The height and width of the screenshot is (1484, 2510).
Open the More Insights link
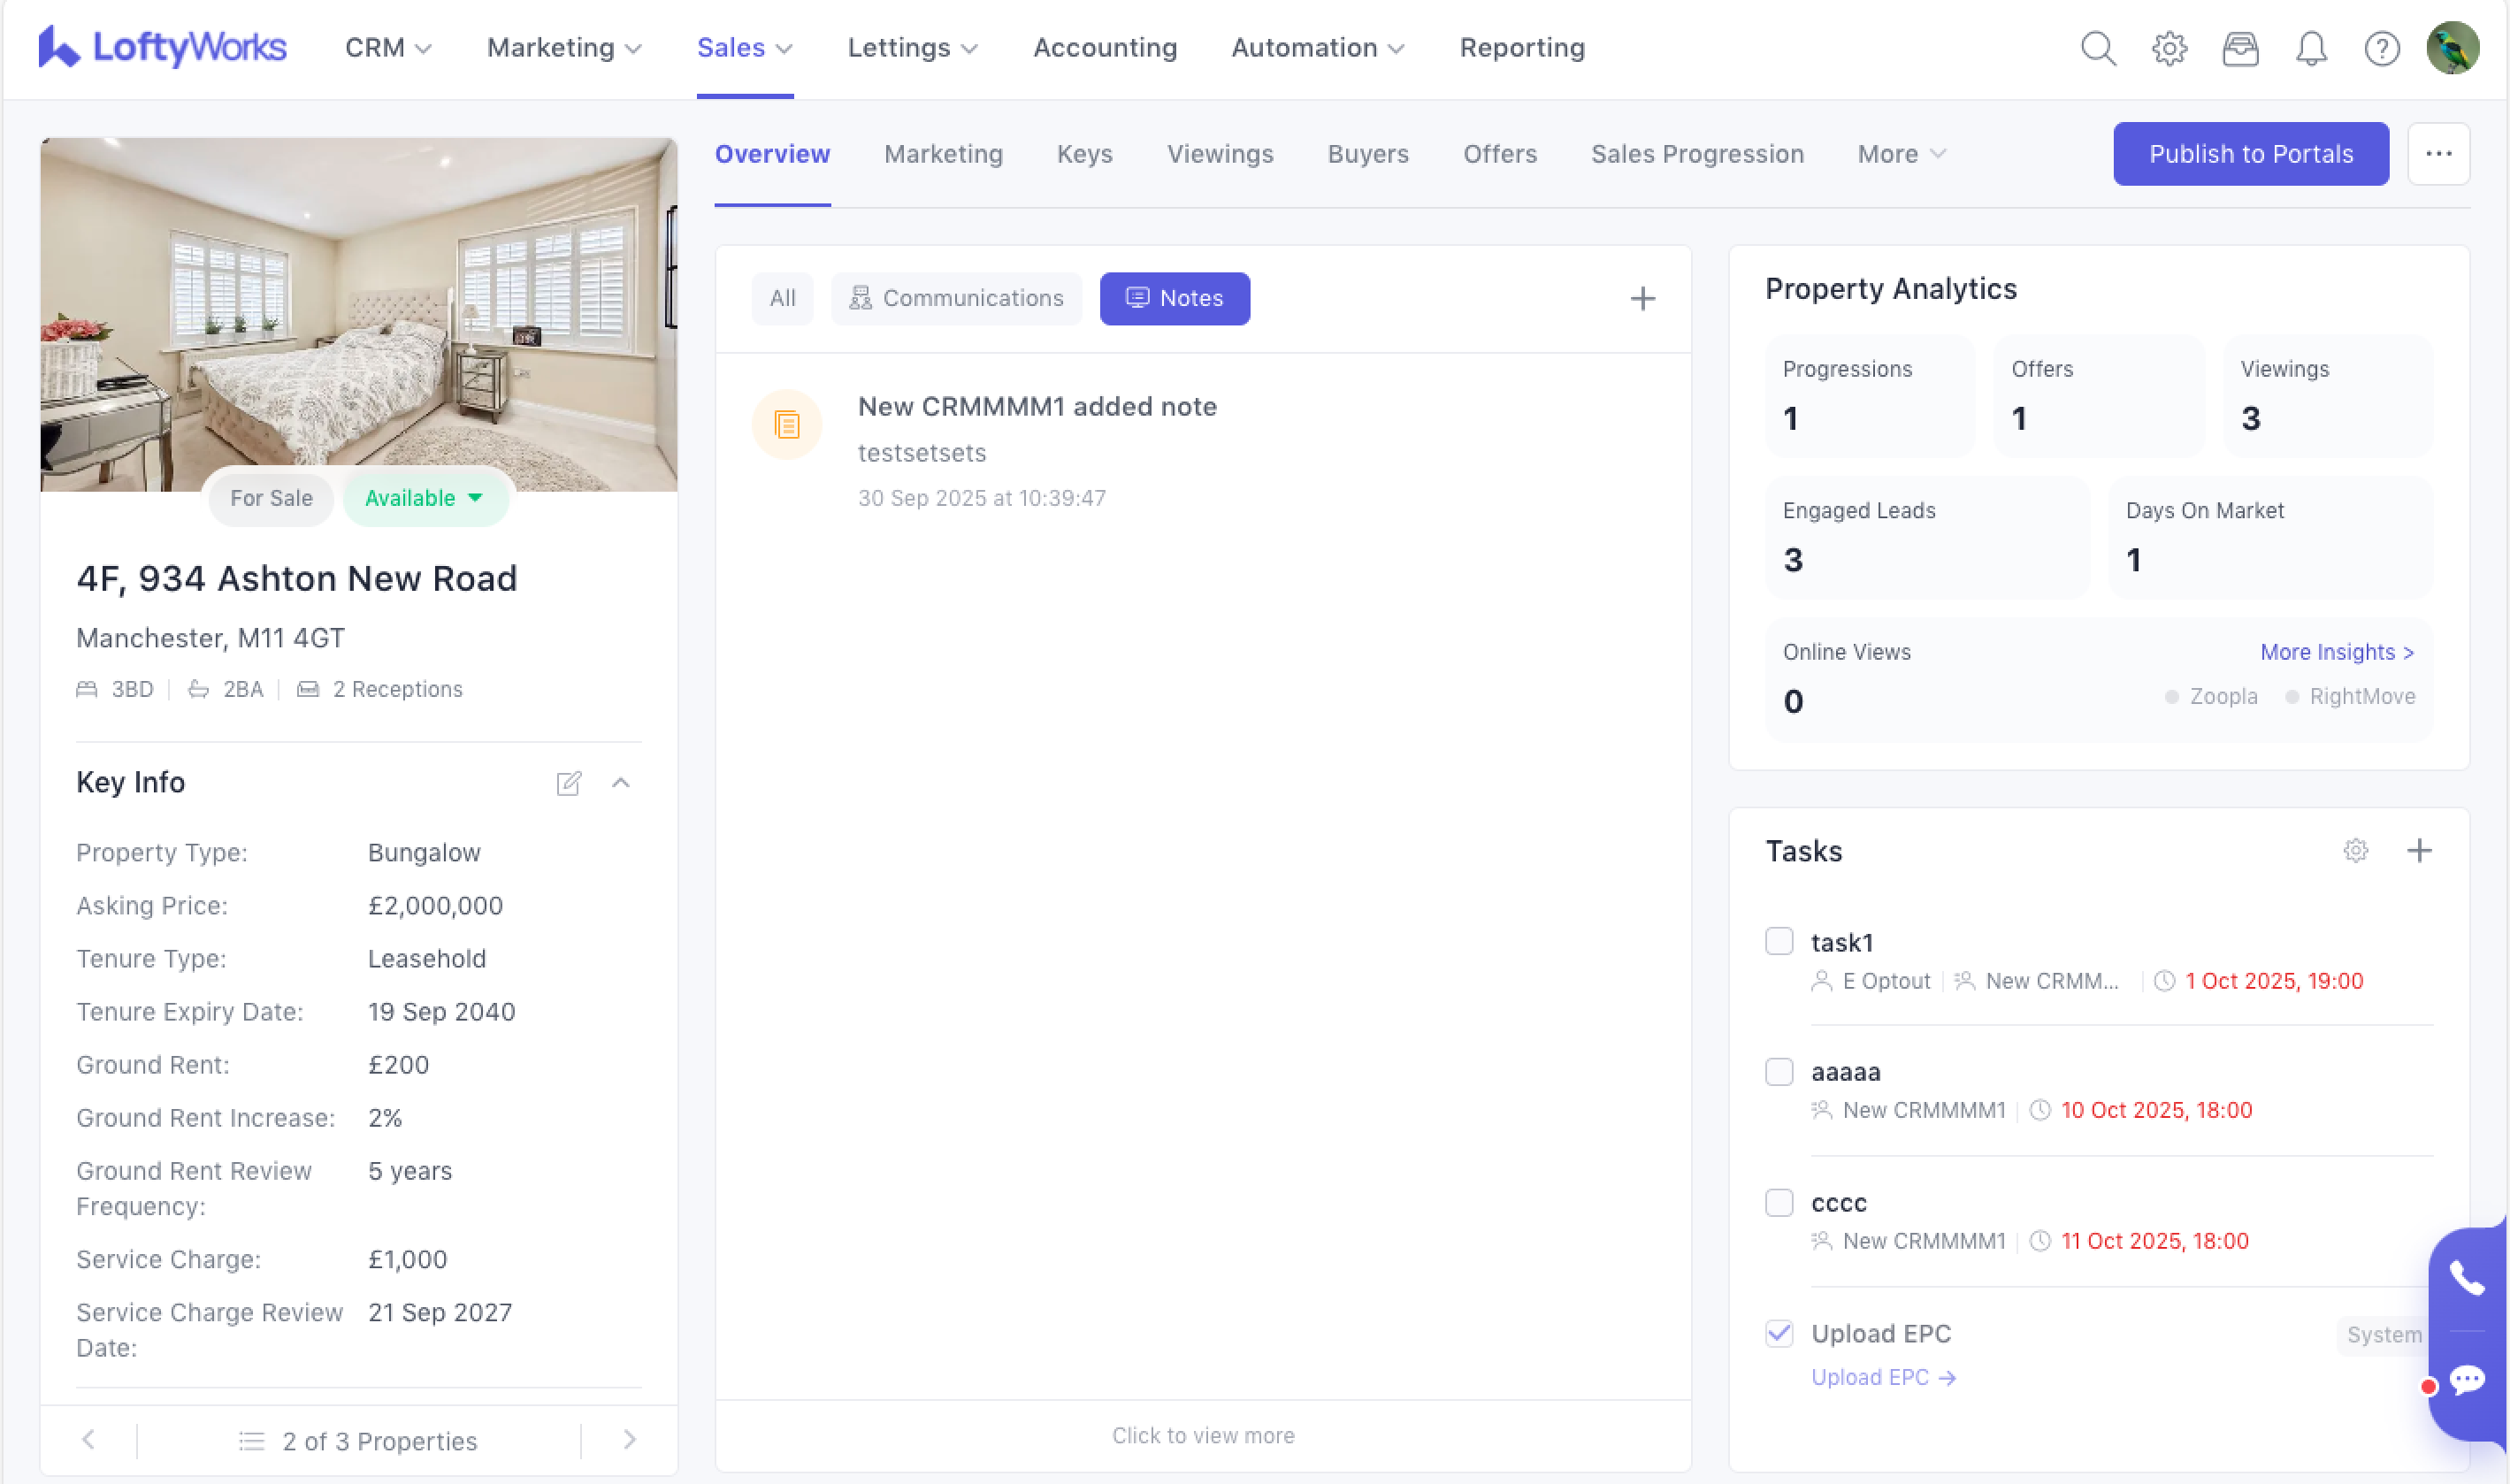[x=2337, y=652]
